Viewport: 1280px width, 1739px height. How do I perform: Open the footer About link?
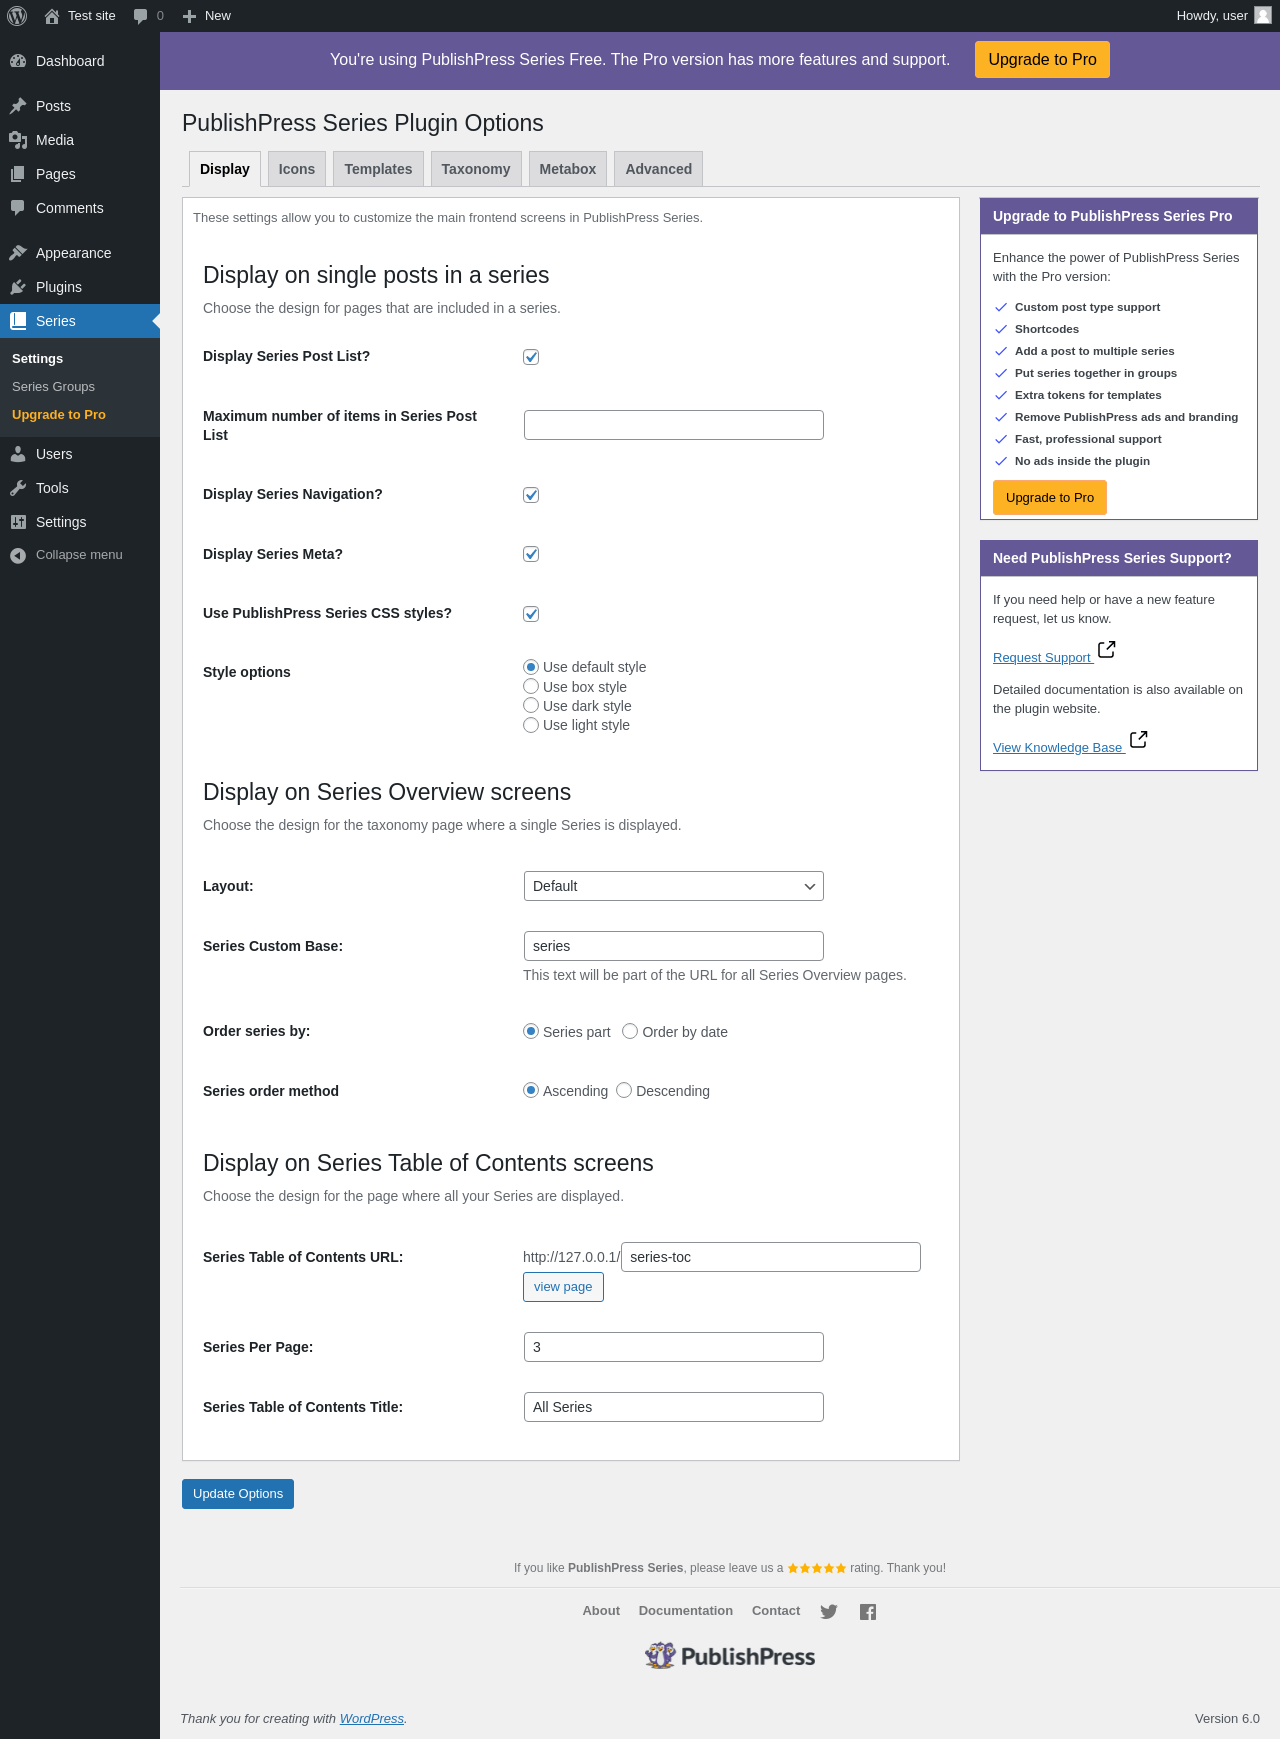601,1611
